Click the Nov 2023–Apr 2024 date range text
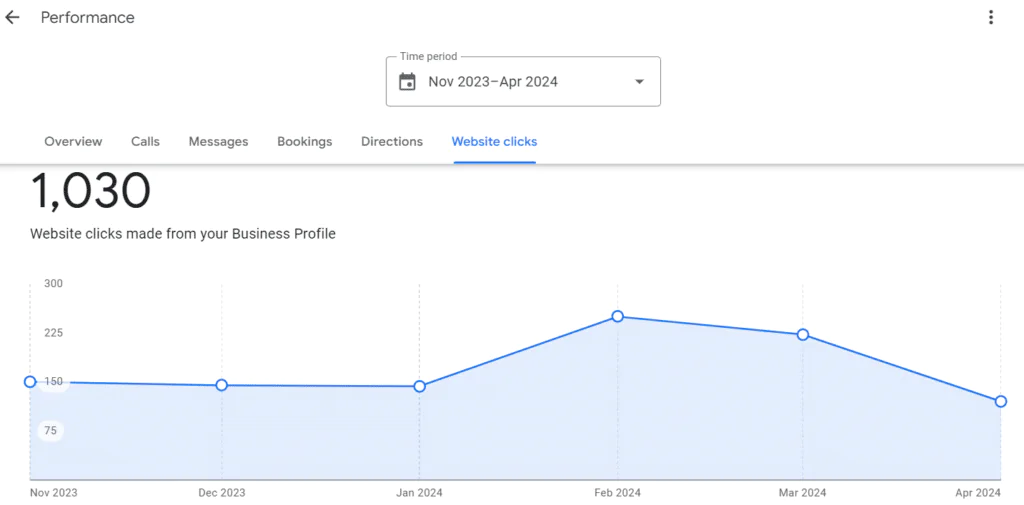 (493, 82)
